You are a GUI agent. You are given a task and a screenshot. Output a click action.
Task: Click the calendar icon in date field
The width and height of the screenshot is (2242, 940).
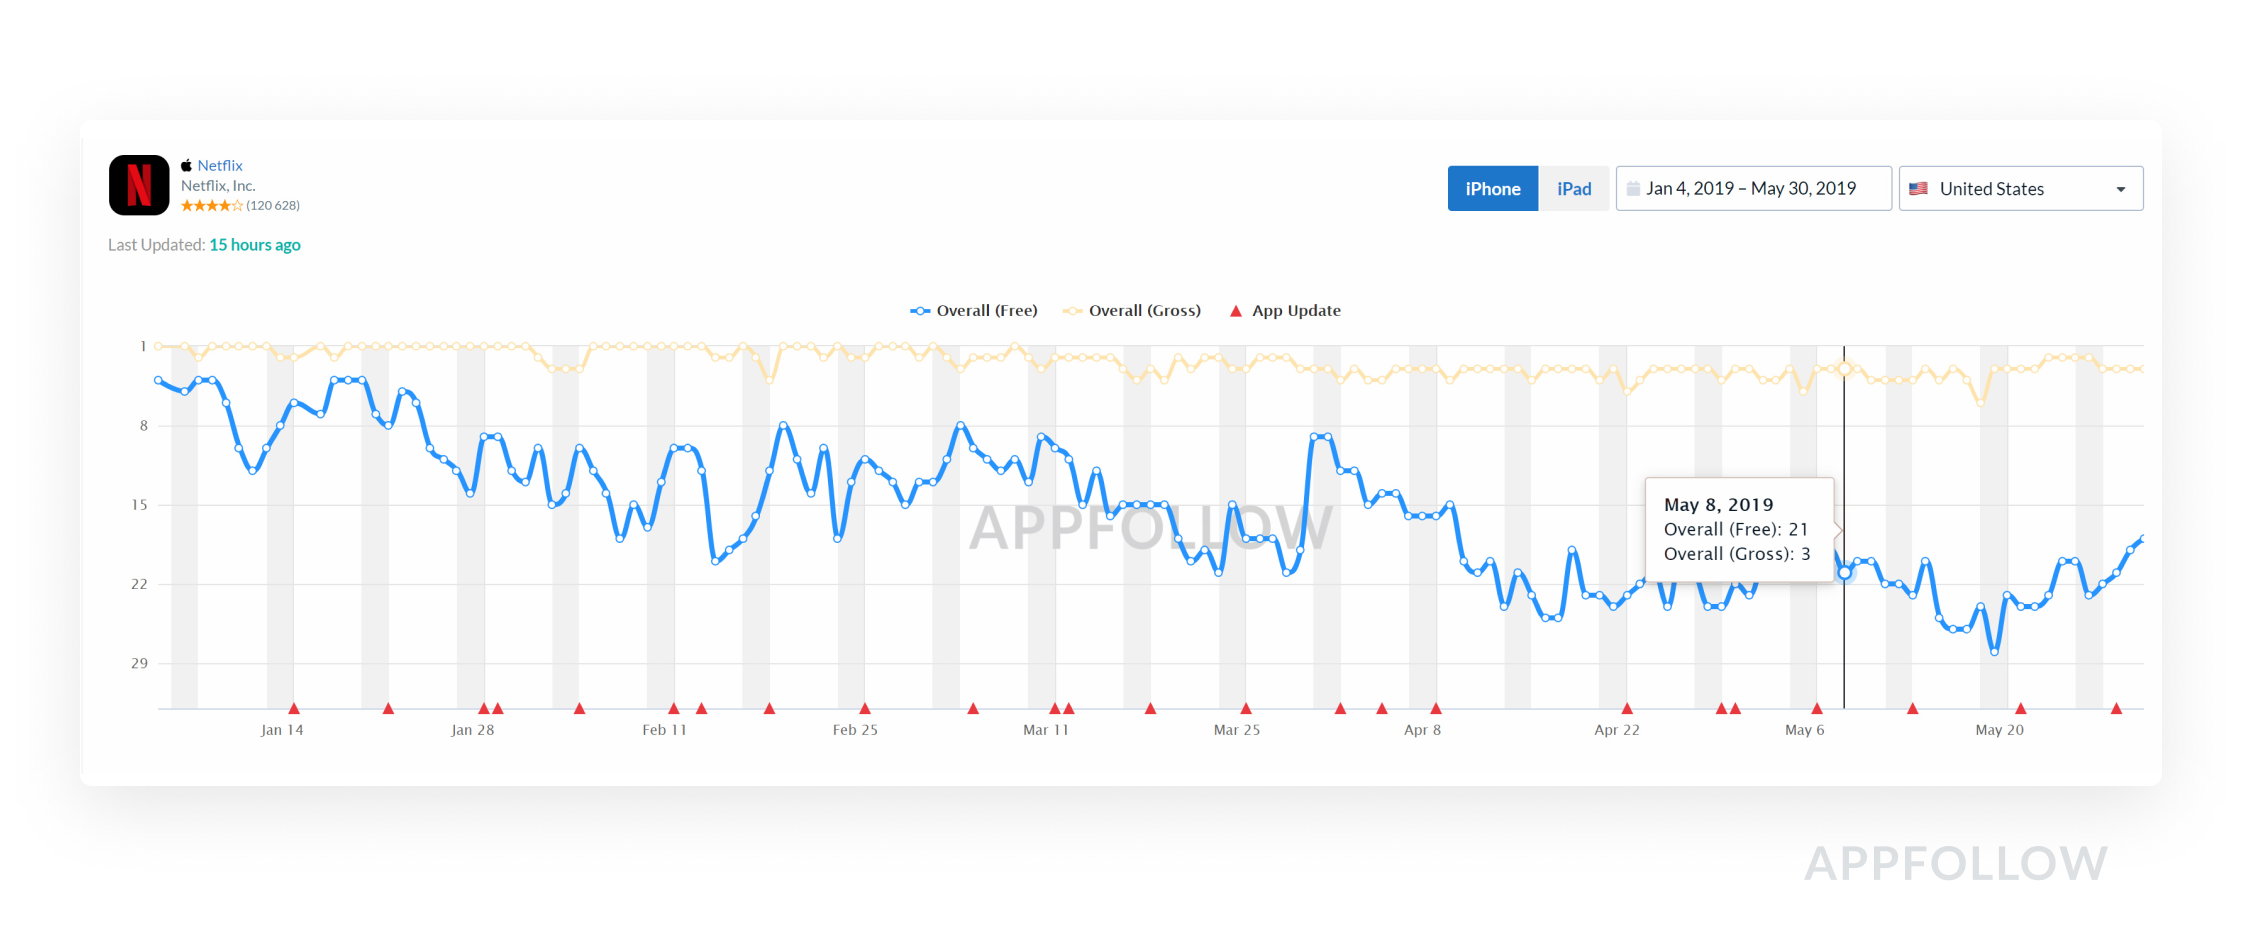(x=1633, y=189)
